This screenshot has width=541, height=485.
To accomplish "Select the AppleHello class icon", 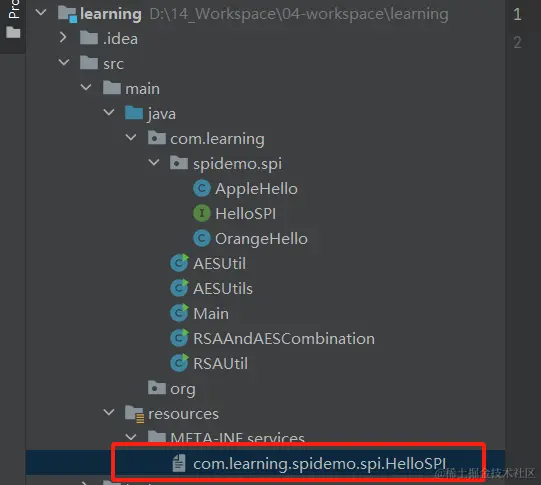I will click(202, 189).
